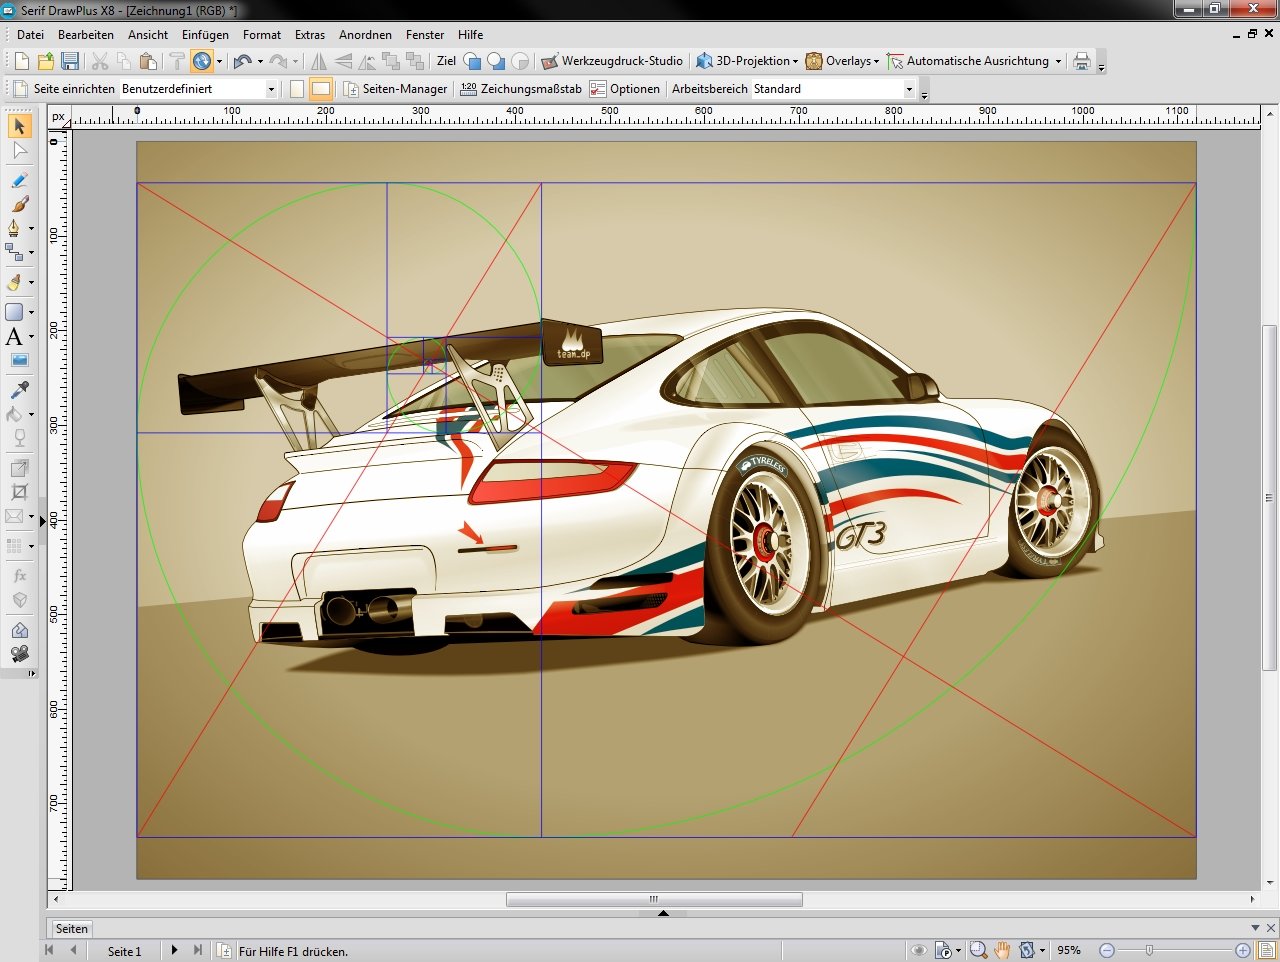Select the Zoom magnifier tool
The image size is (1280, 962).
[x=978, y=950]
